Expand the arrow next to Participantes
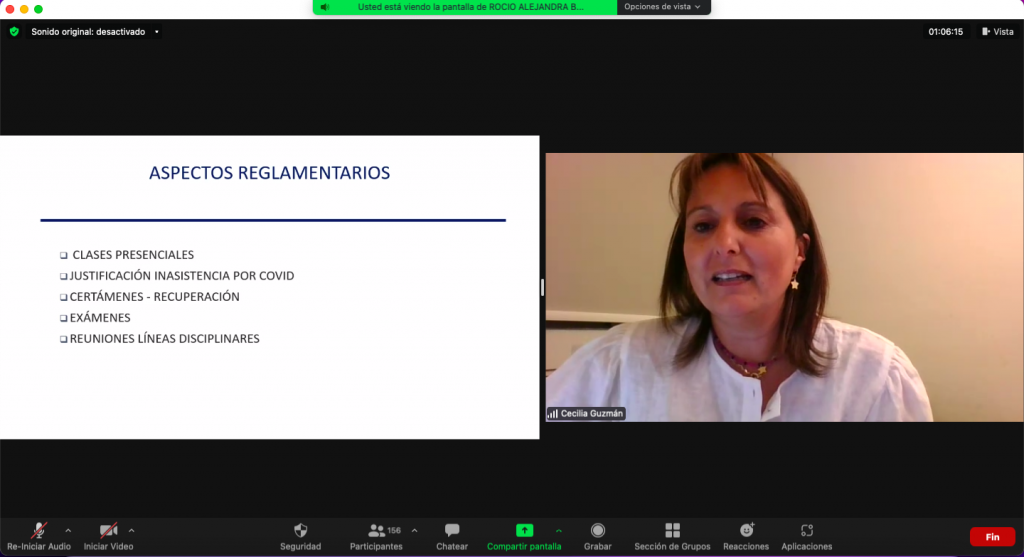 pyautogui.click(x=415, y=530)
